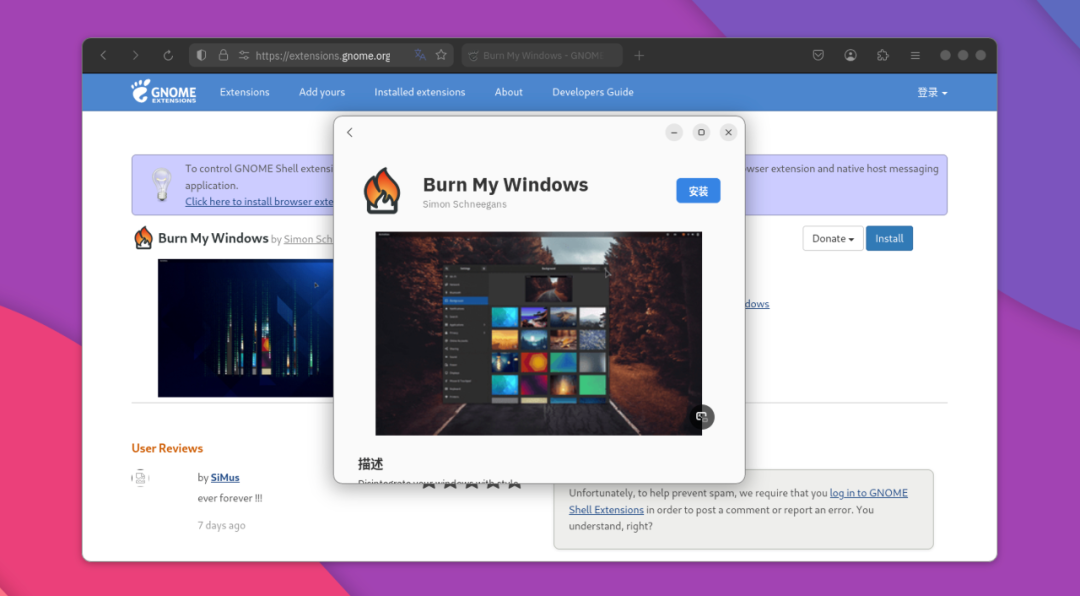
Task: Select the Burn My Windows browser tab
Action: (x=542, y=55)
